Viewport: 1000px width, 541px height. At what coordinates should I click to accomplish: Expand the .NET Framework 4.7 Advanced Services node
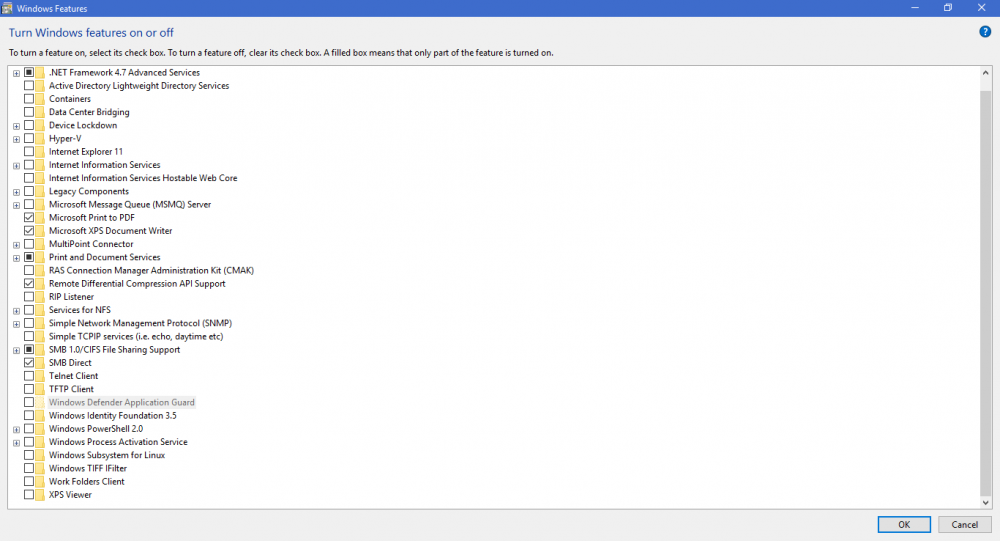click(16, 73)
